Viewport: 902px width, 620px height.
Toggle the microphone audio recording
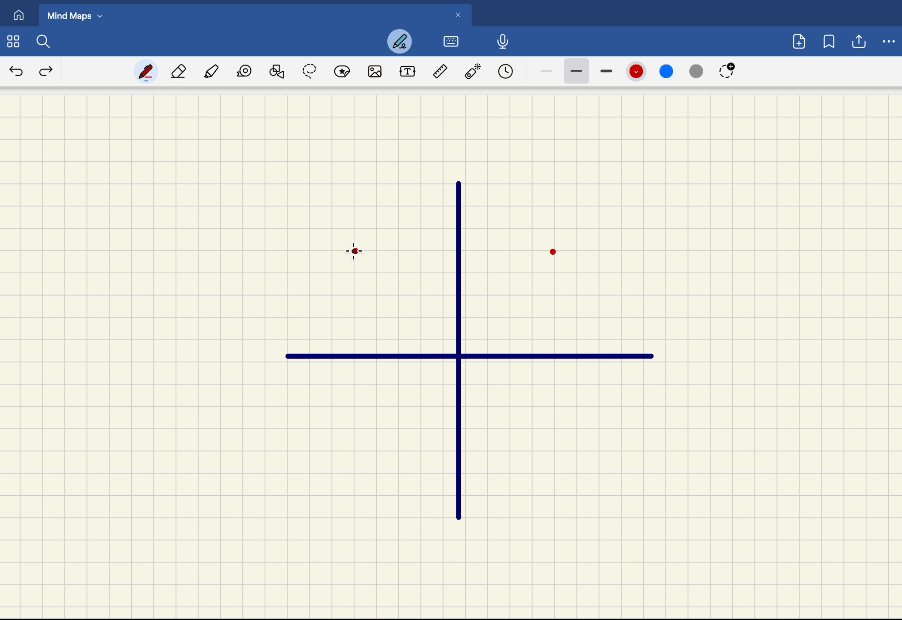(503, 42)
